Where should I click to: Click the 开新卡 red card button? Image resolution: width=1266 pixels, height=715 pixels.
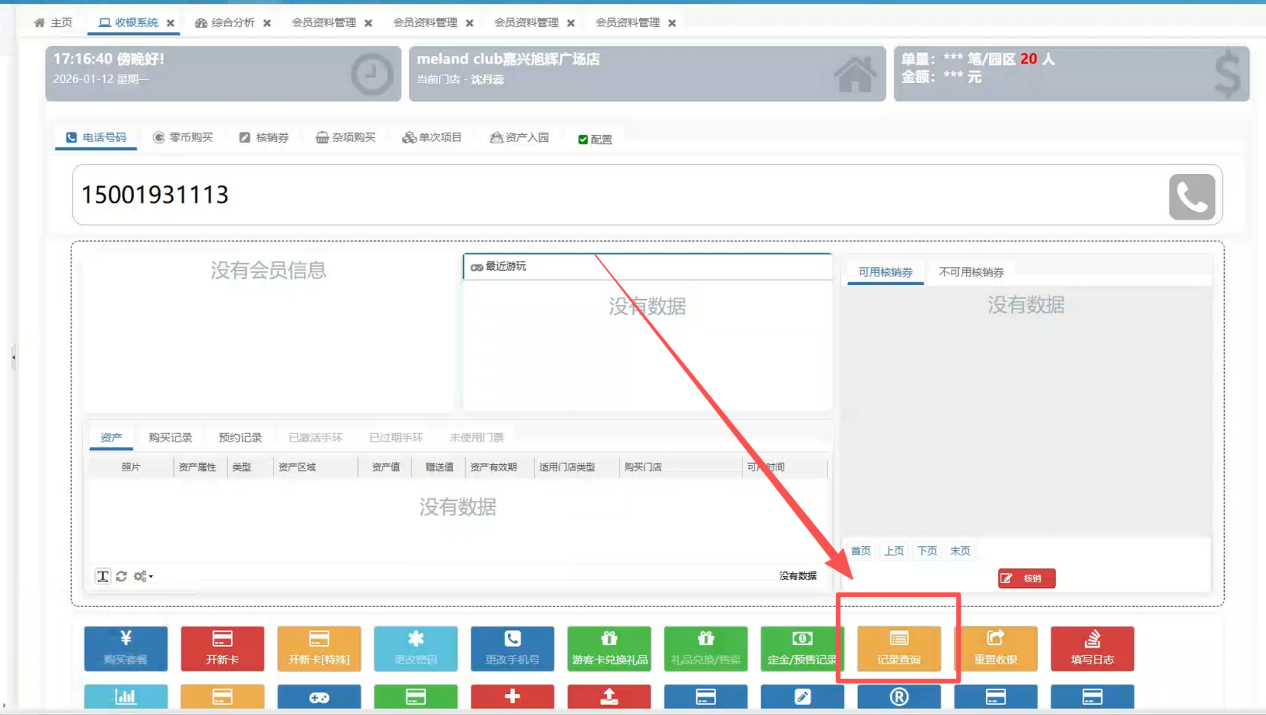[222, 648]
